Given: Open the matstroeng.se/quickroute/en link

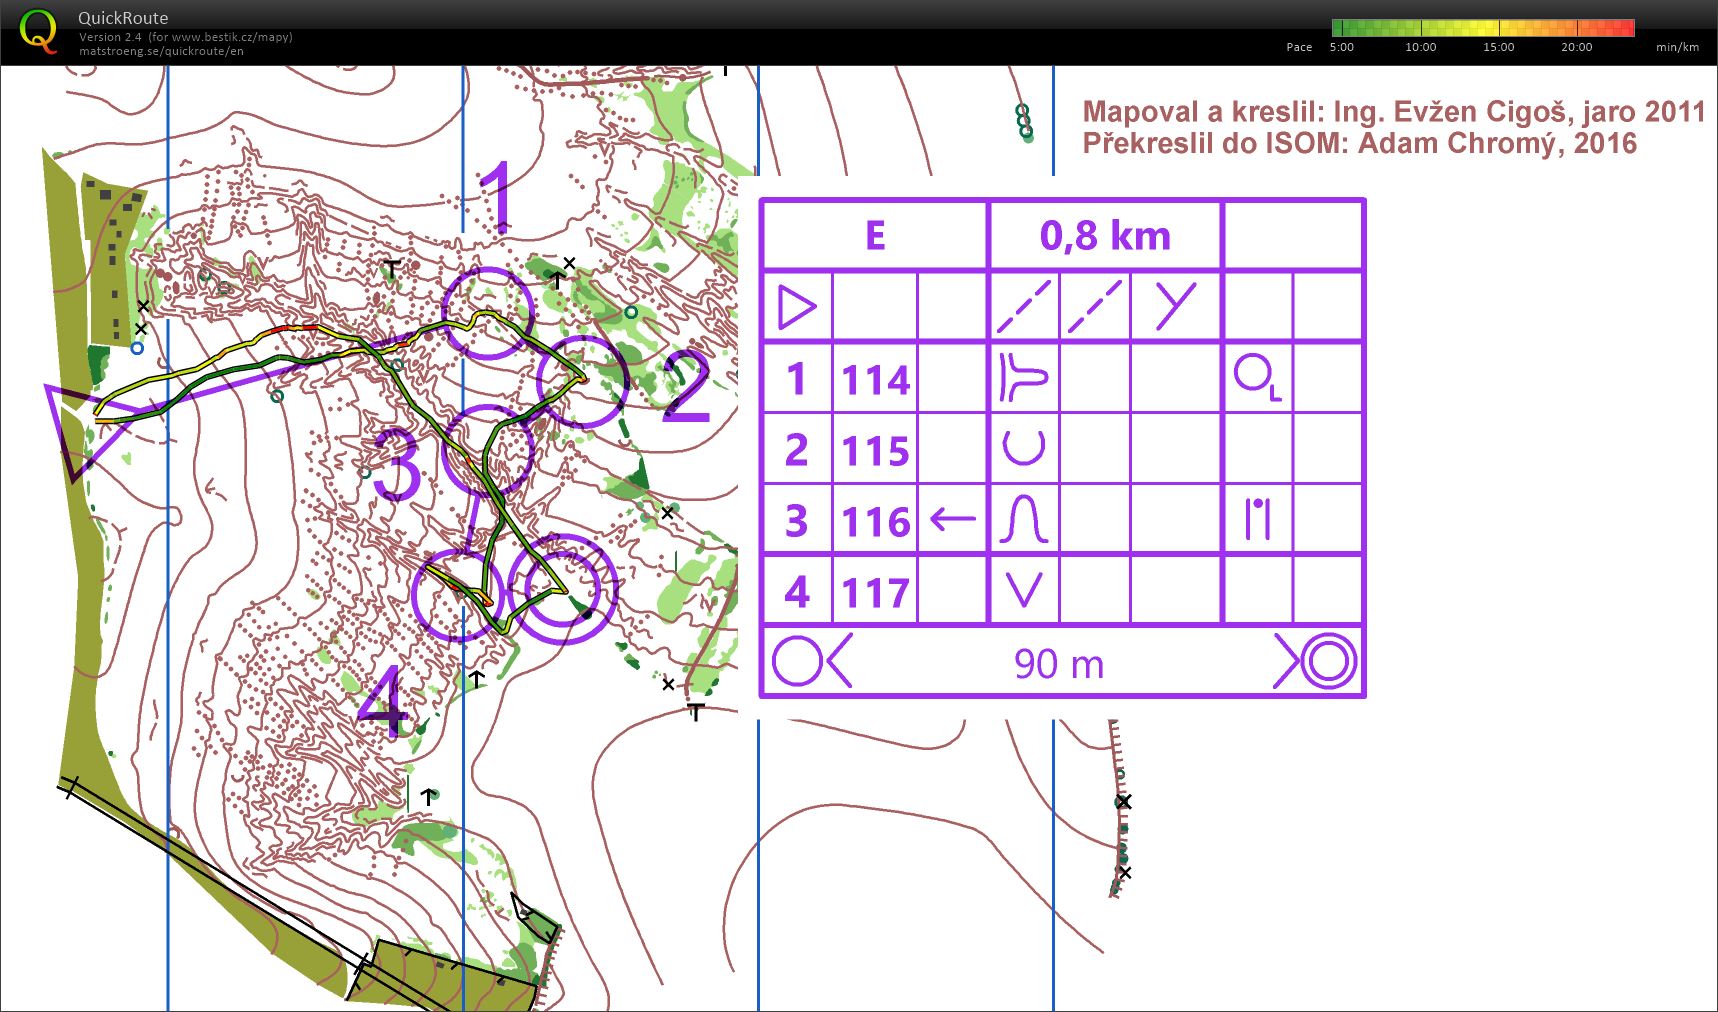Looking at the screenshot, I should point(161,51).
